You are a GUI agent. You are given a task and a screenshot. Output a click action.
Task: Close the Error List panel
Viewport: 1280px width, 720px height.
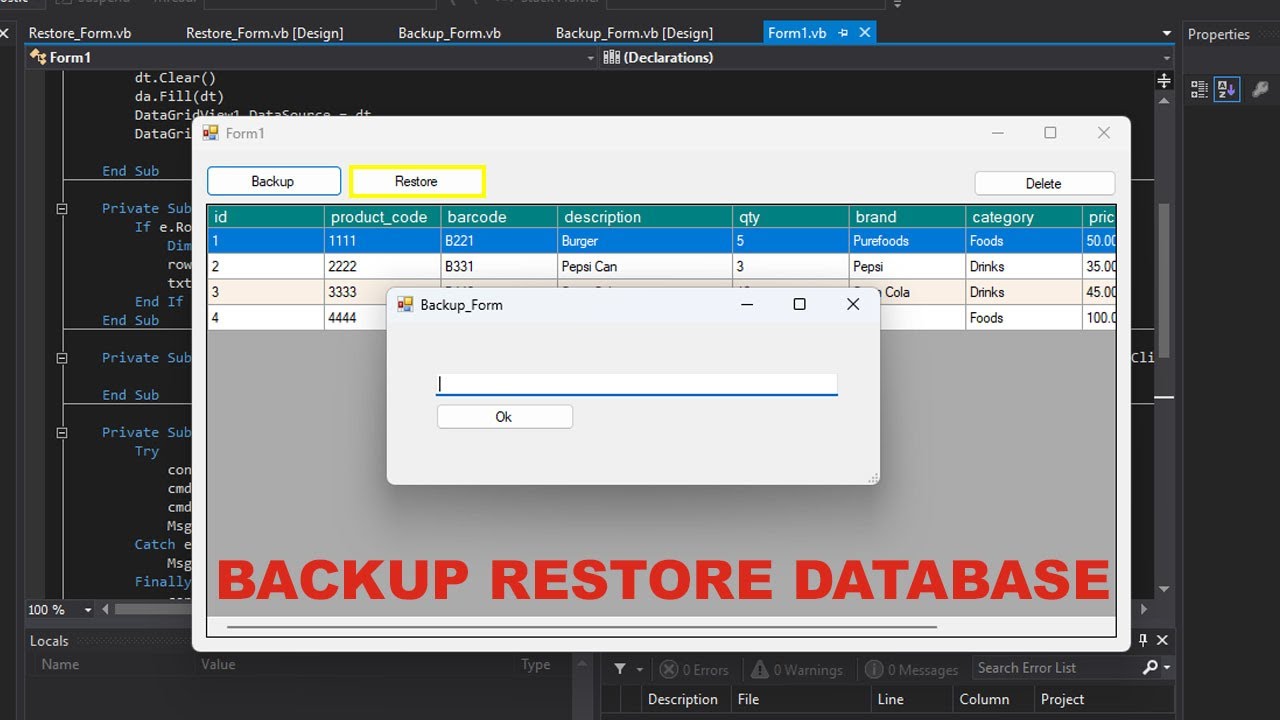(1162, 640)
